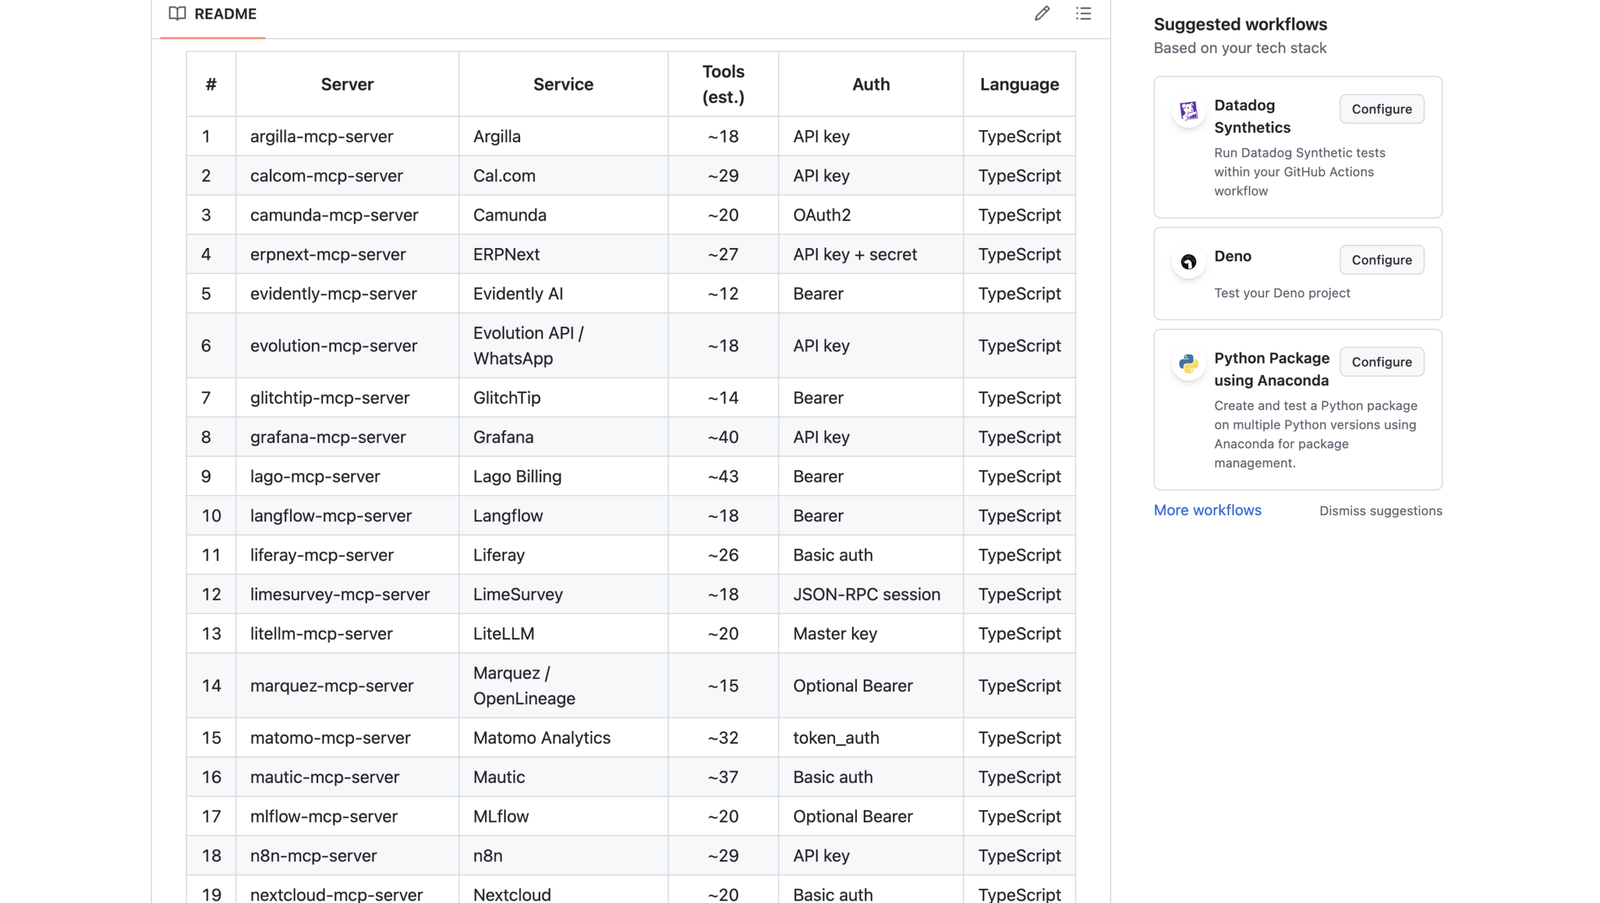Configure Python Package using Anaconda

[x=1381, y=362]
